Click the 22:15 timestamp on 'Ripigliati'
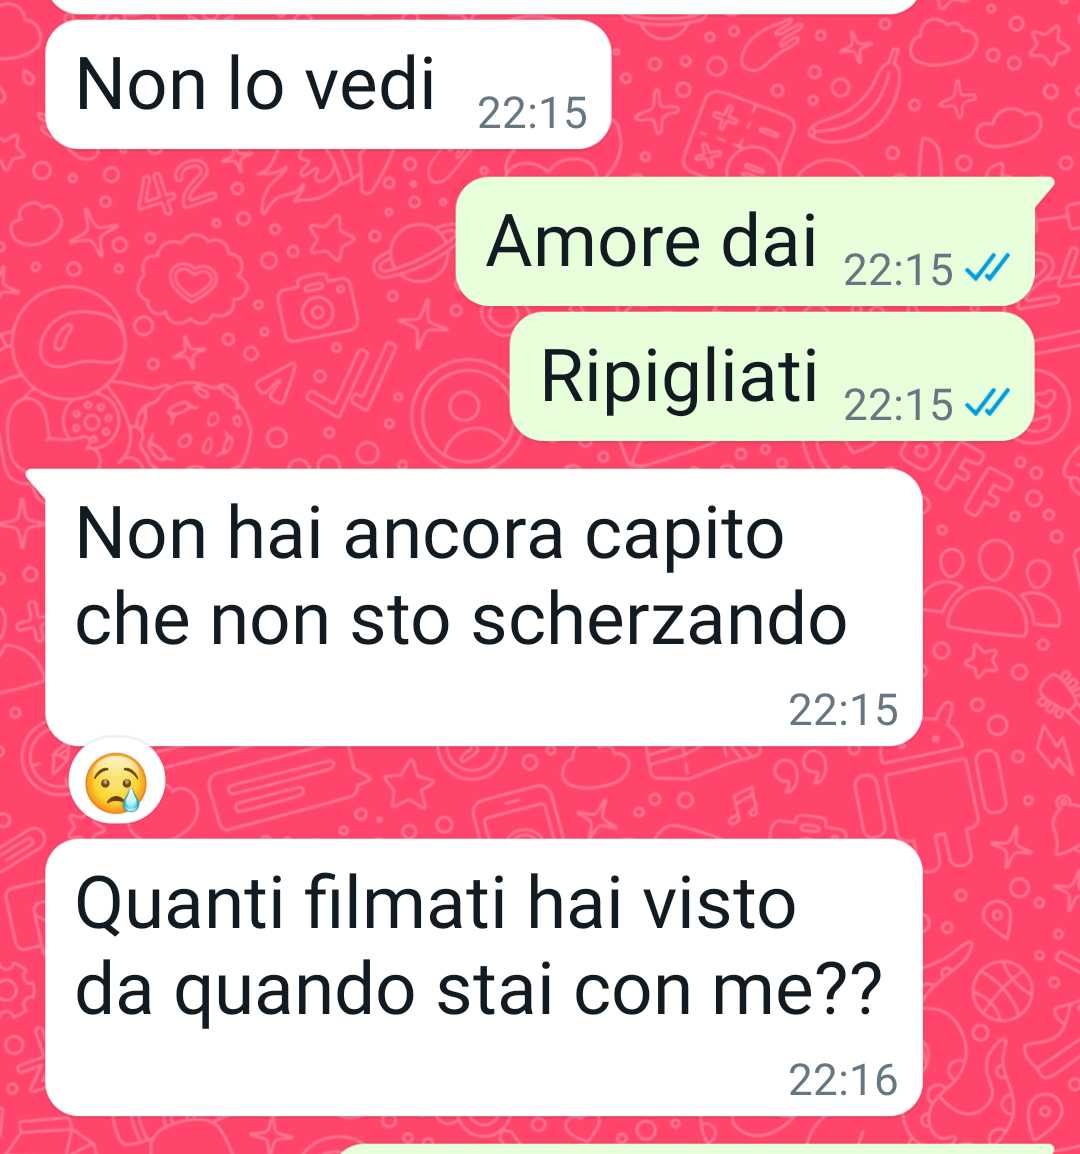1080x1154 pixels. pyautogui.click(x=898, y=405)
